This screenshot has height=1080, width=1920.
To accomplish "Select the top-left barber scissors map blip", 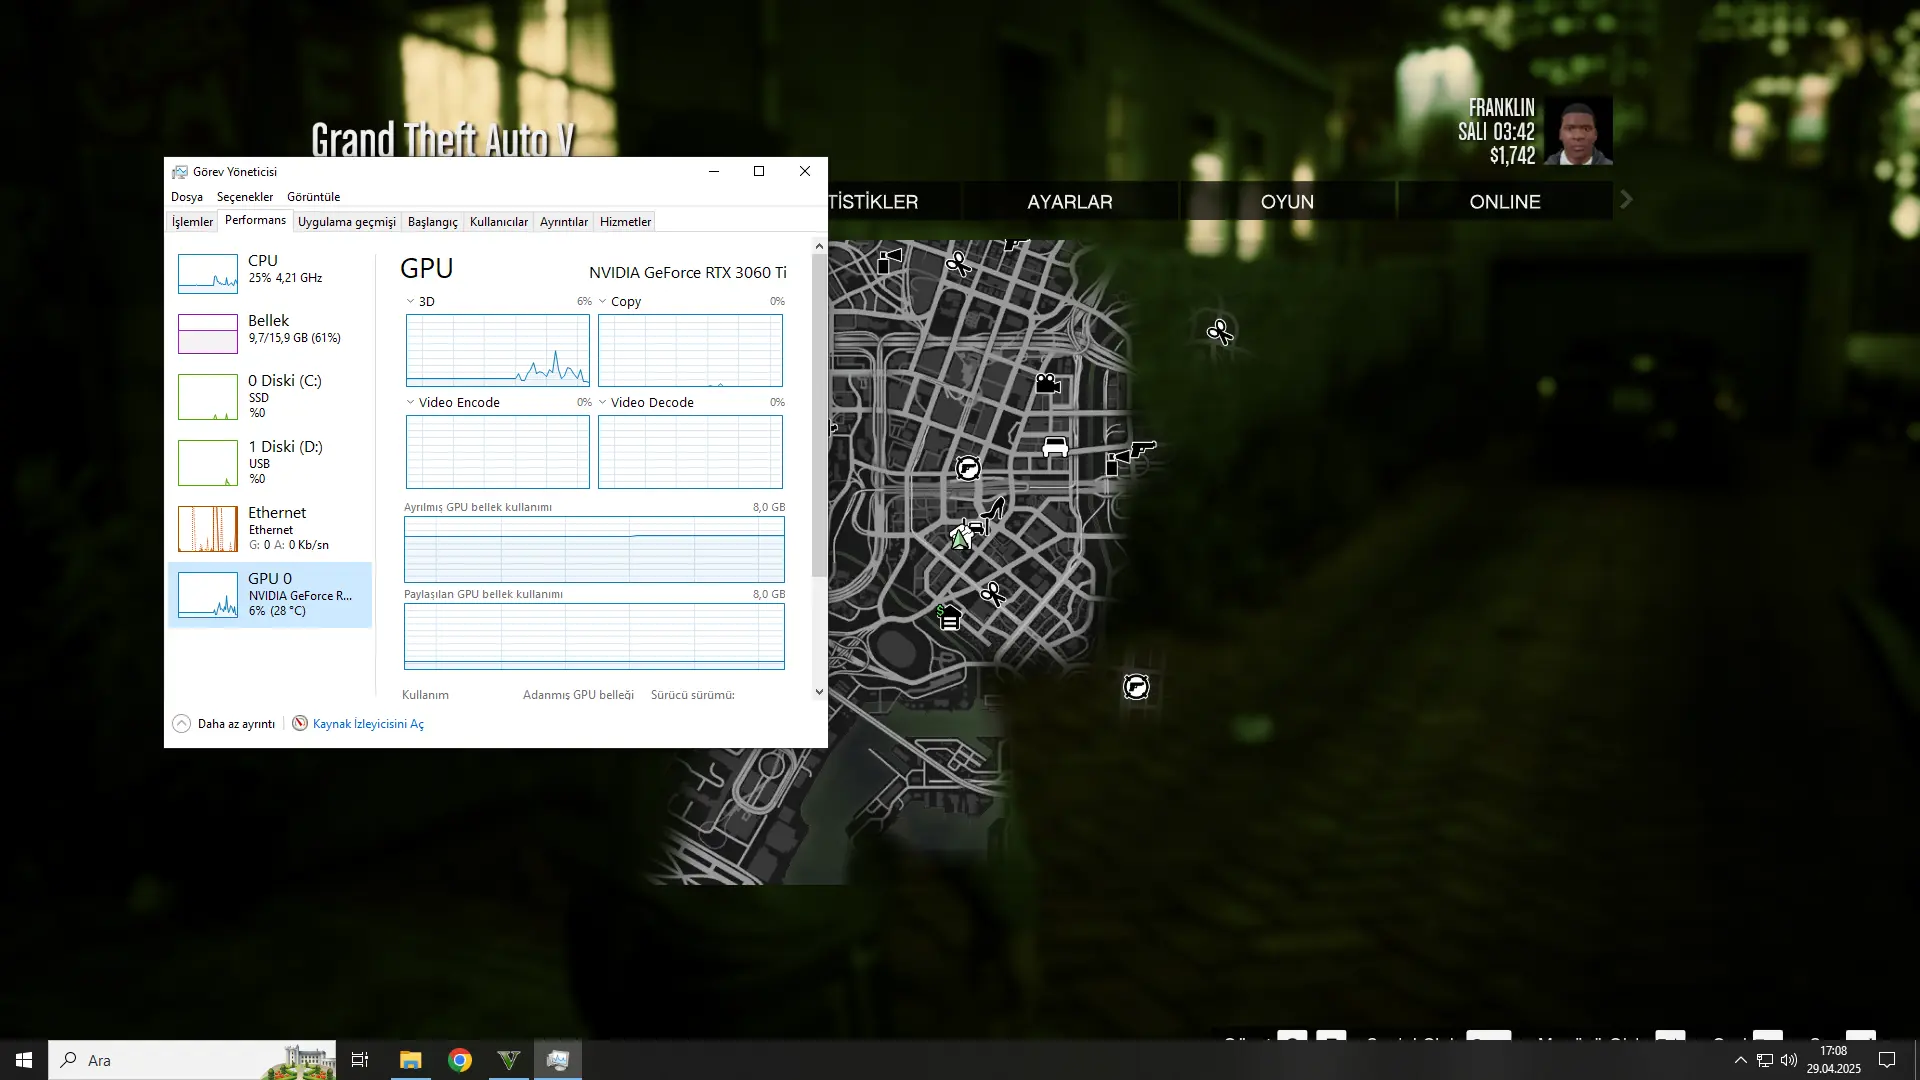I will click(x=959, y=264).
